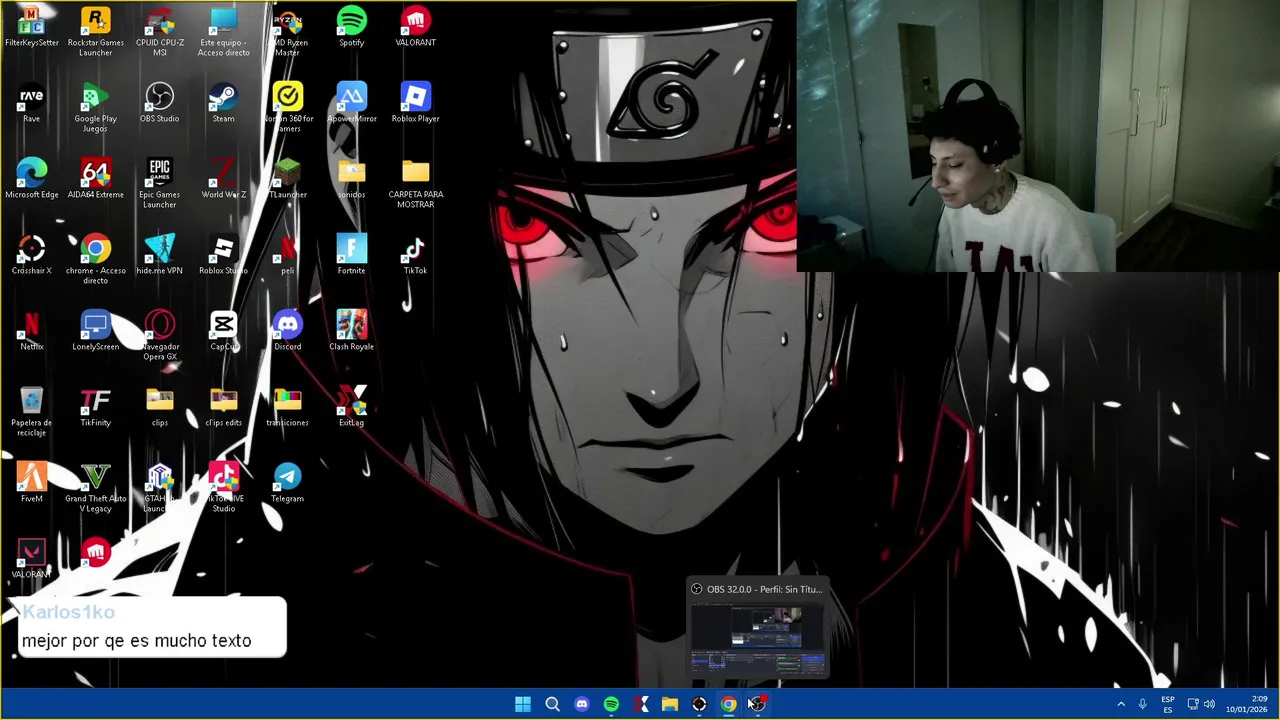Open the ESP ES language switcher

[x=1168, y=704]
